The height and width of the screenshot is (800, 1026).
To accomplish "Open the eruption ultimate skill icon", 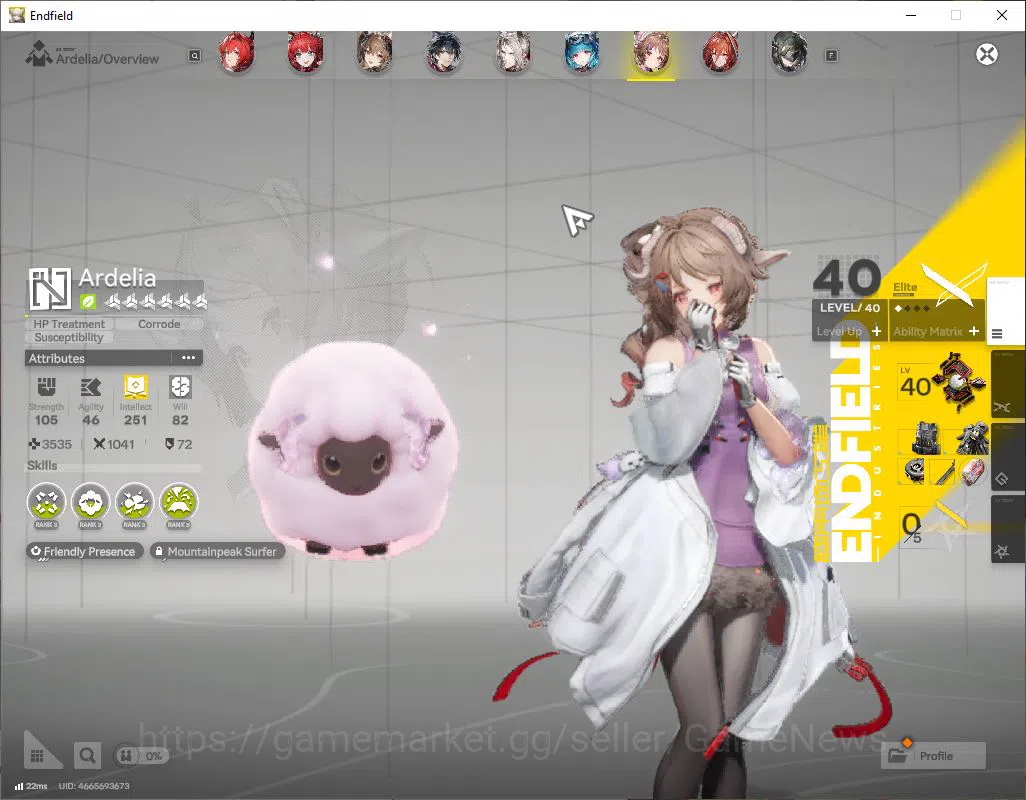I will coord(179,502).
